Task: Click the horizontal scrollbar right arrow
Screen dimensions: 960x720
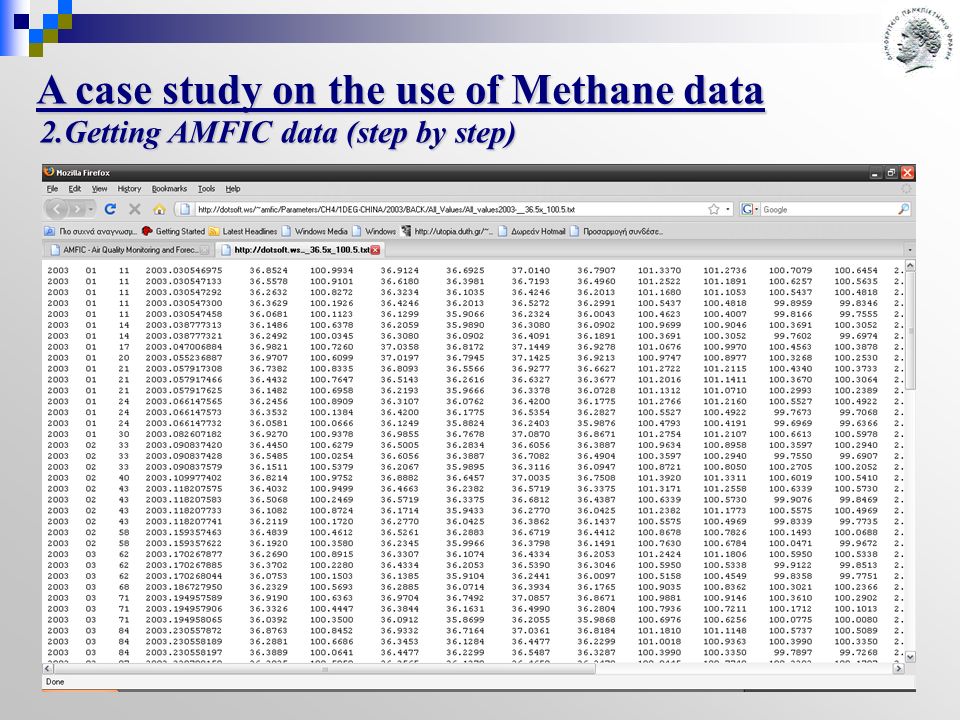Action: 898,669
